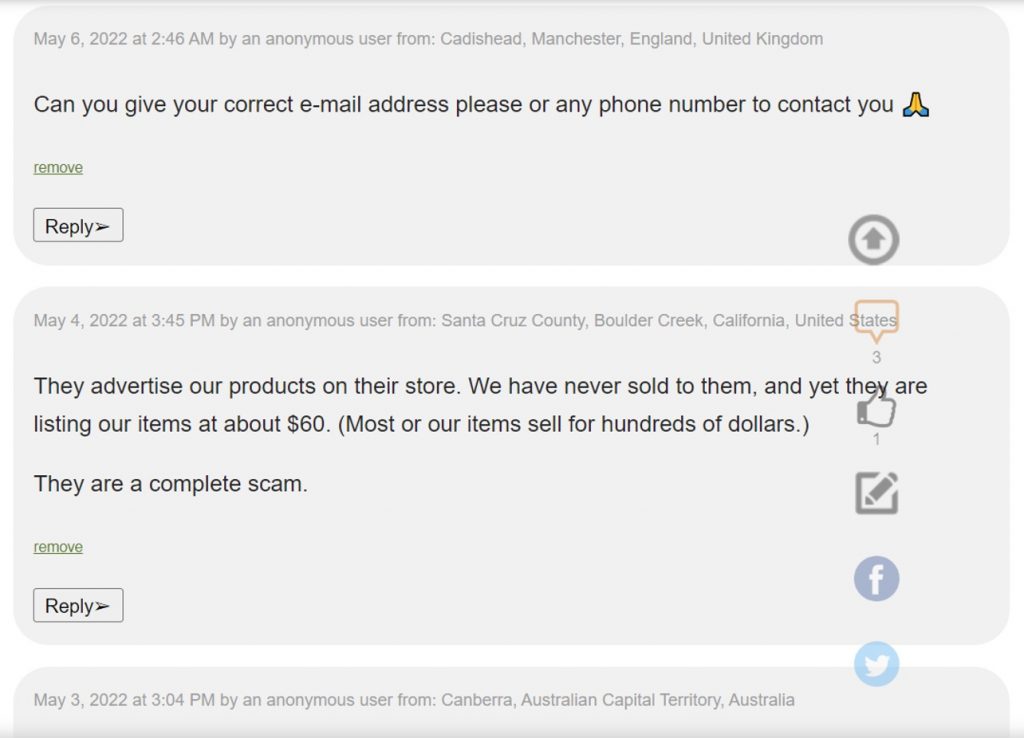This screenshot has height=738, width=1024.
Task: Select the May 4, 2022 comment header
Action: [x=464, y=320]
